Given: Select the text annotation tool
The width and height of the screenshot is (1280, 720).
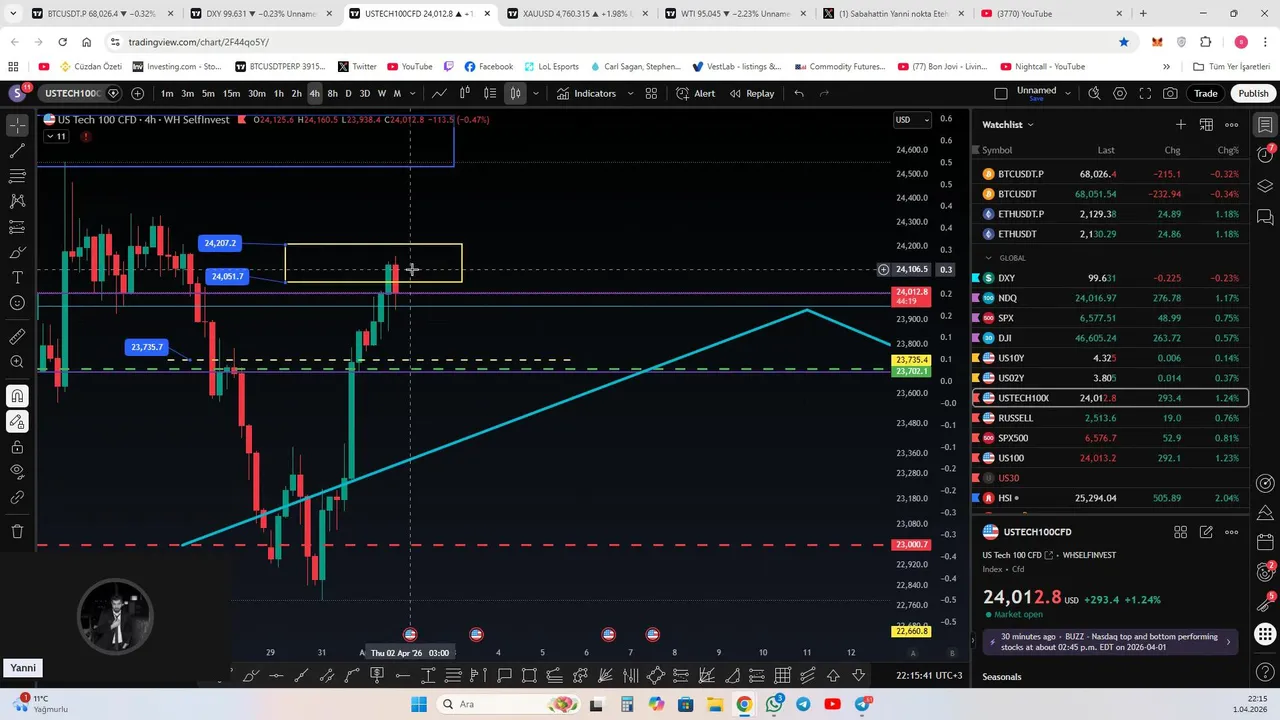Looking at the screenshot, I should point(17,277).
